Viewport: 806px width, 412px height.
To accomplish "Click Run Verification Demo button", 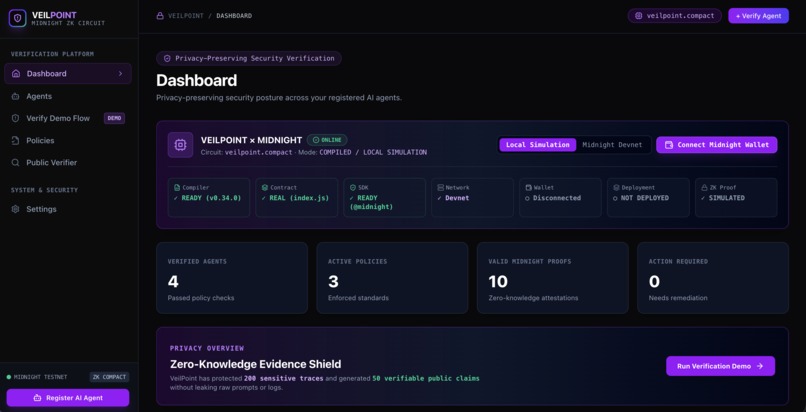I will pos(720,366).
